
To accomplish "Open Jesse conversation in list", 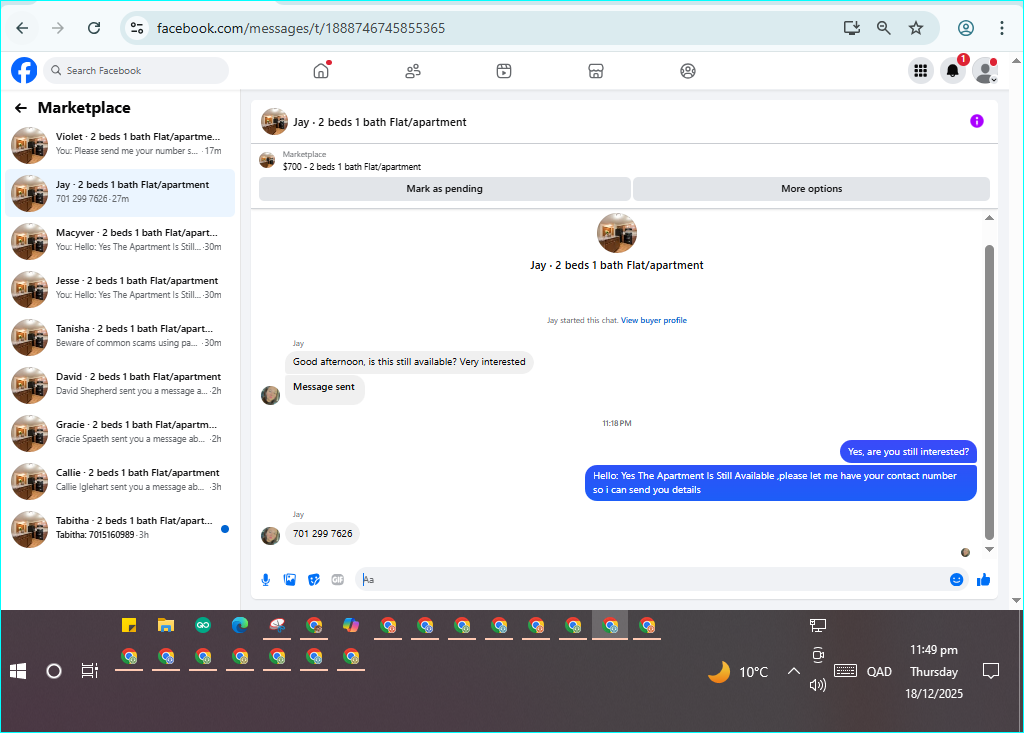I will click(120, 289).
